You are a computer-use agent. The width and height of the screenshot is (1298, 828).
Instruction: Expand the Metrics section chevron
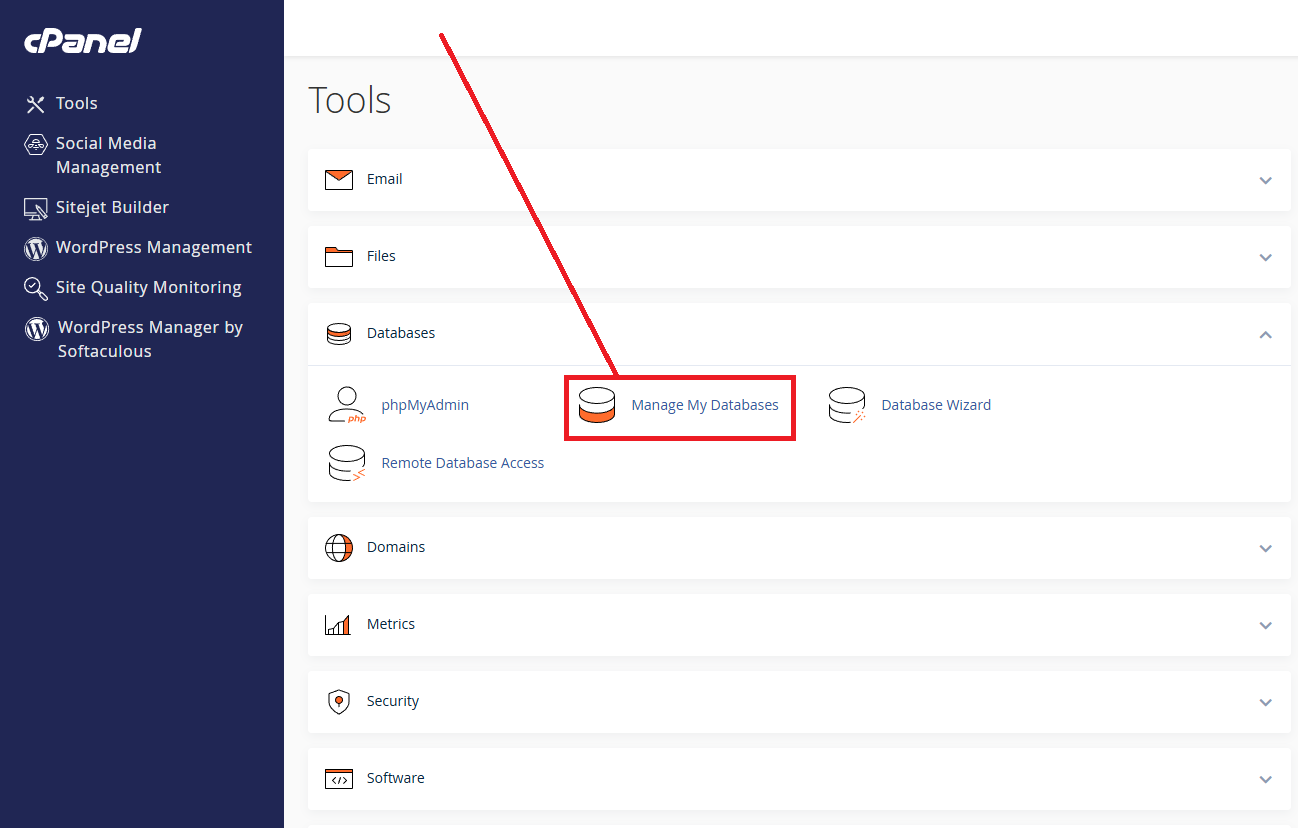click(x=1266, y=626)
